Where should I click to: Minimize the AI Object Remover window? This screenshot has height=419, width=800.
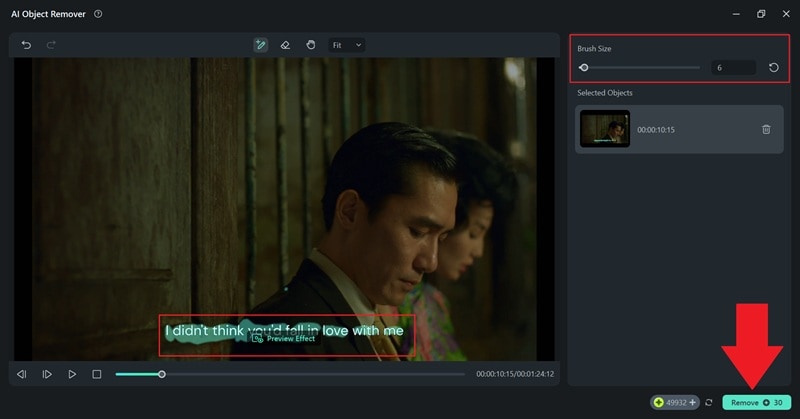(736, 14)
